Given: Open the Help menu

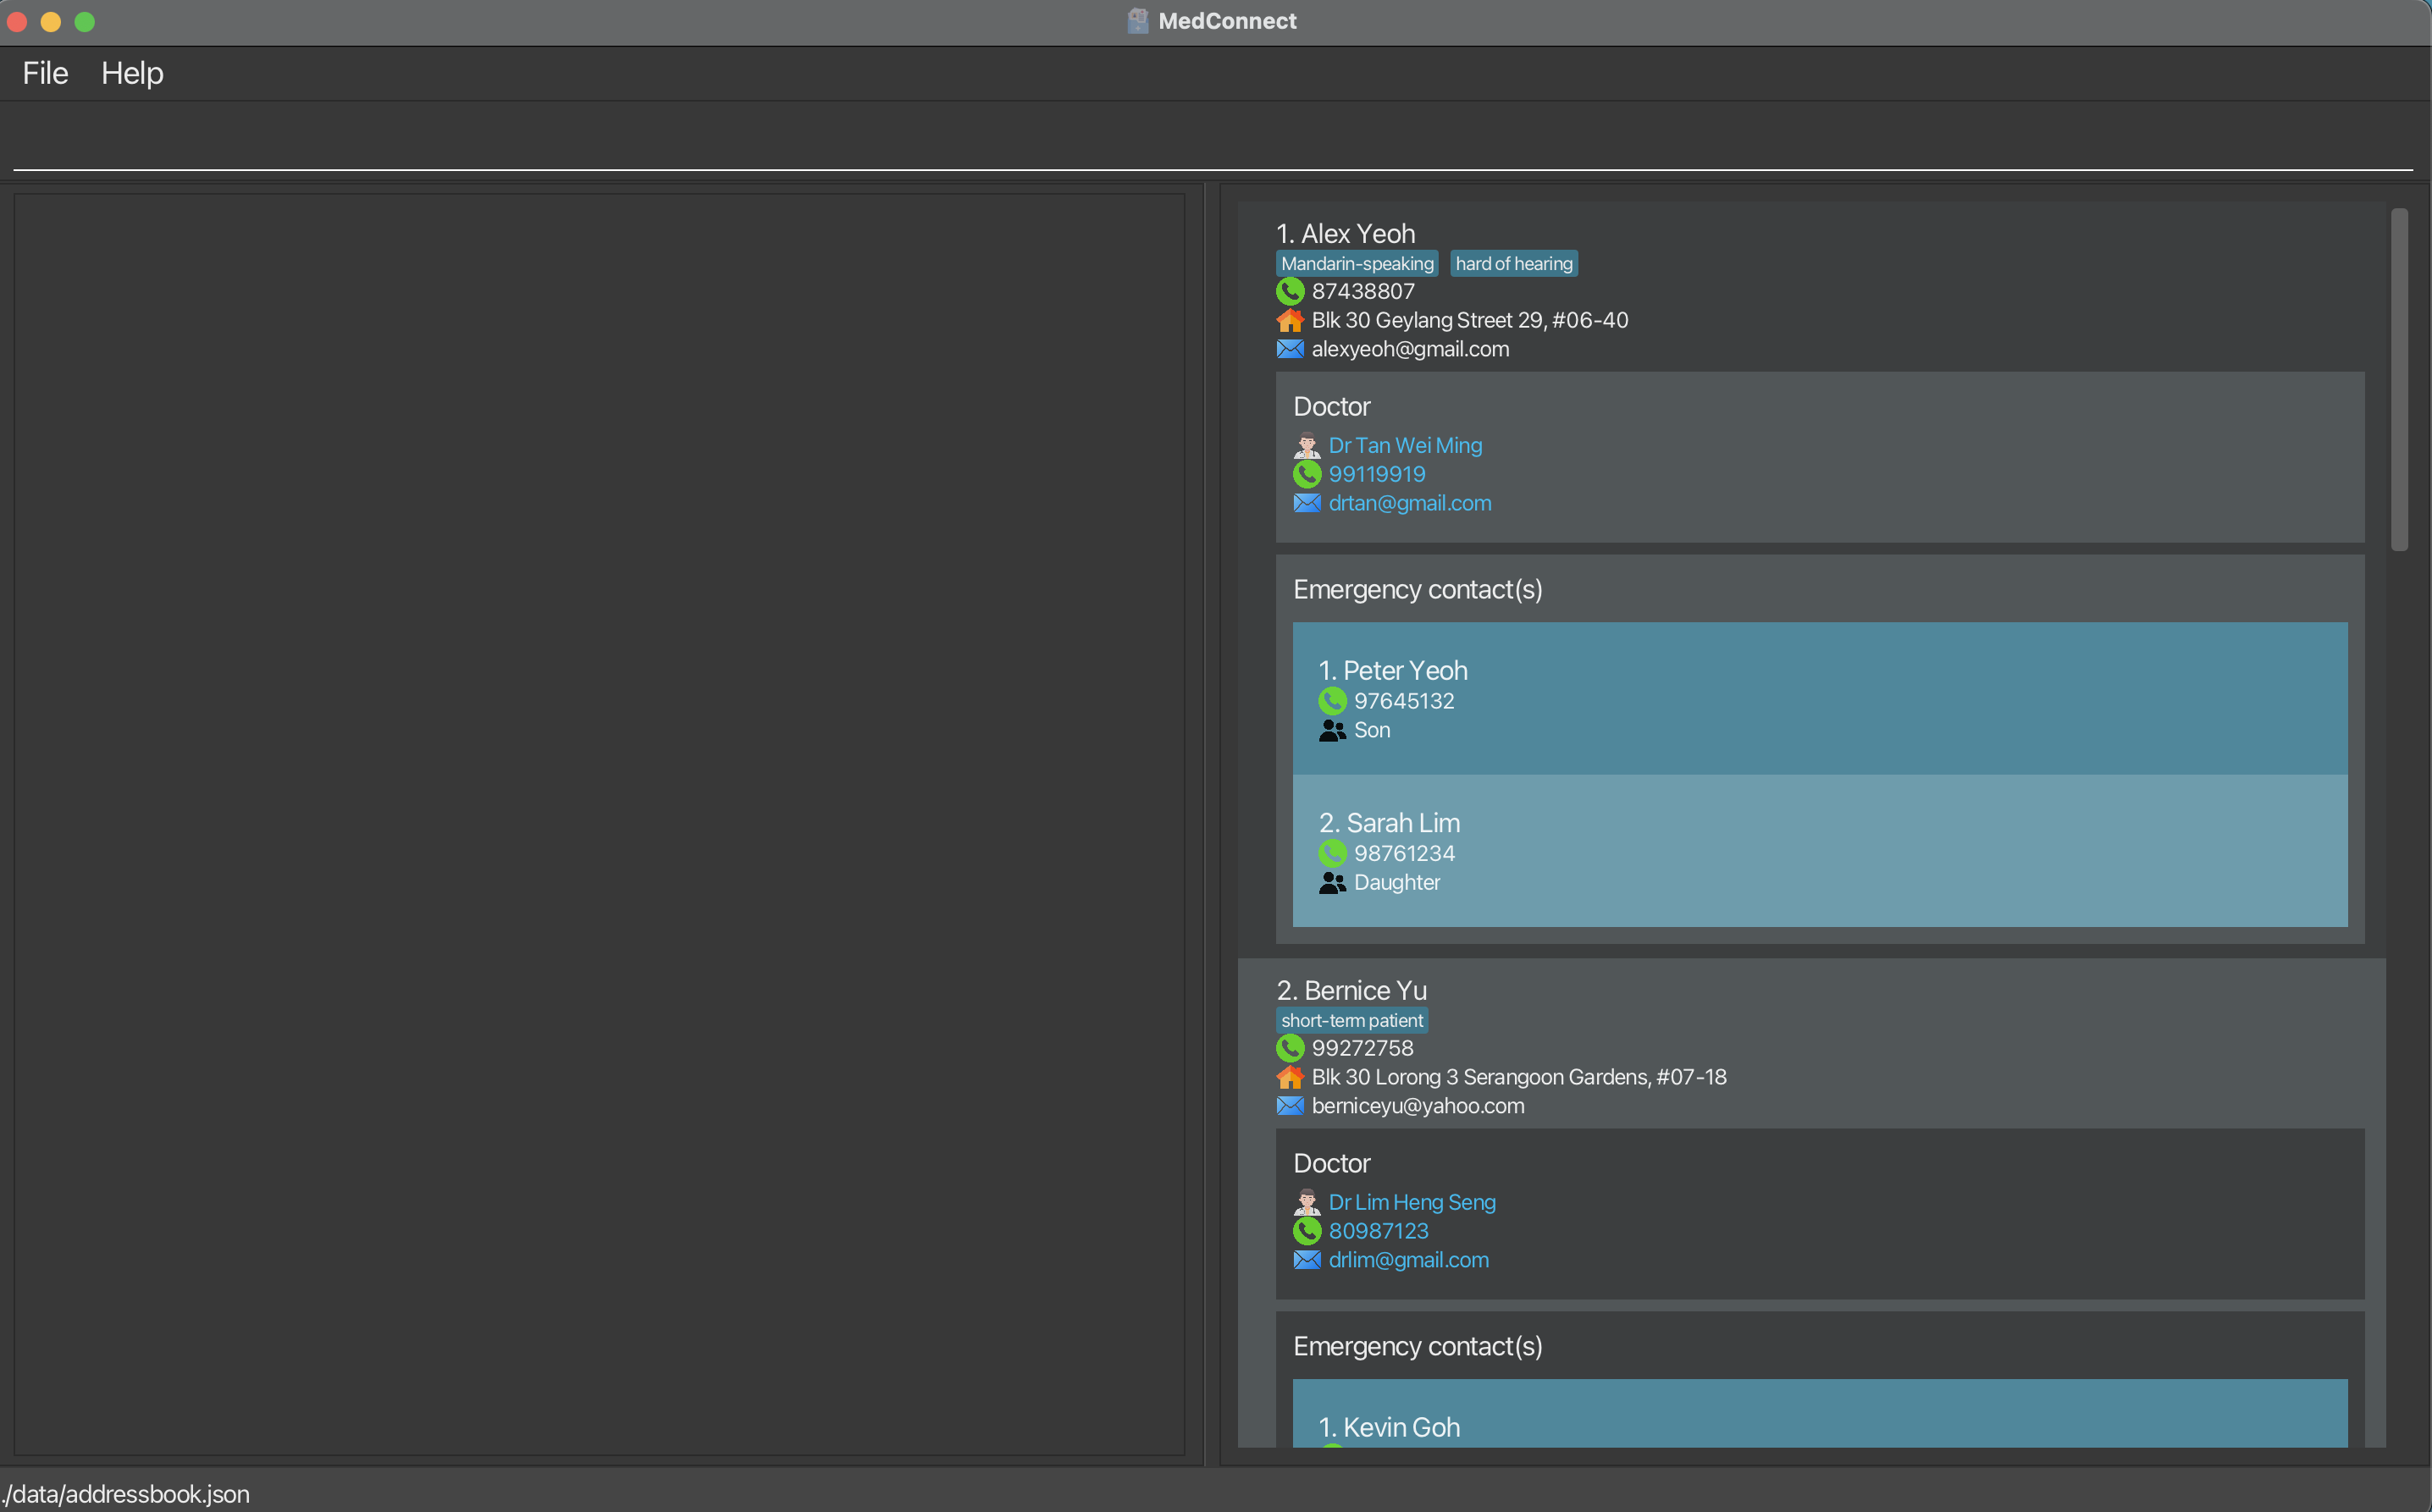Looking at the screenshot, I should [132, 73].
